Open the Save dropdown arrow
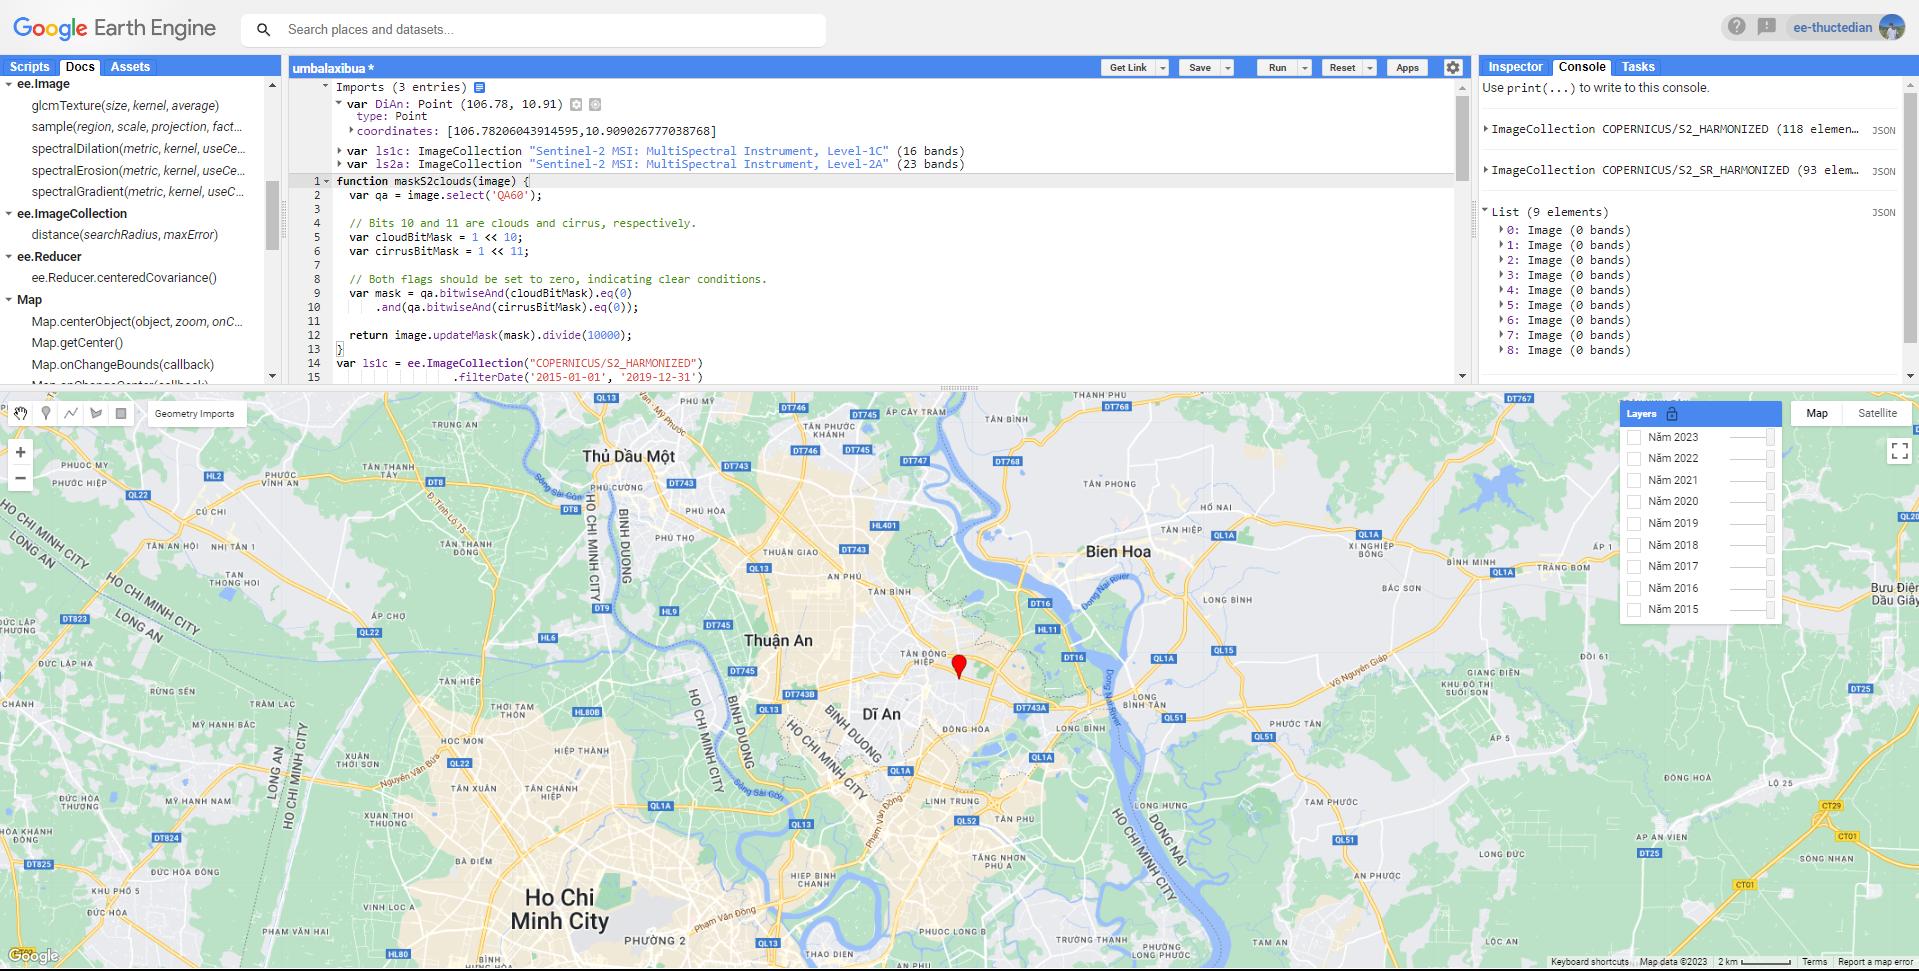The height and width of the screenshot is (971, 1919). tap(1227, 68)
